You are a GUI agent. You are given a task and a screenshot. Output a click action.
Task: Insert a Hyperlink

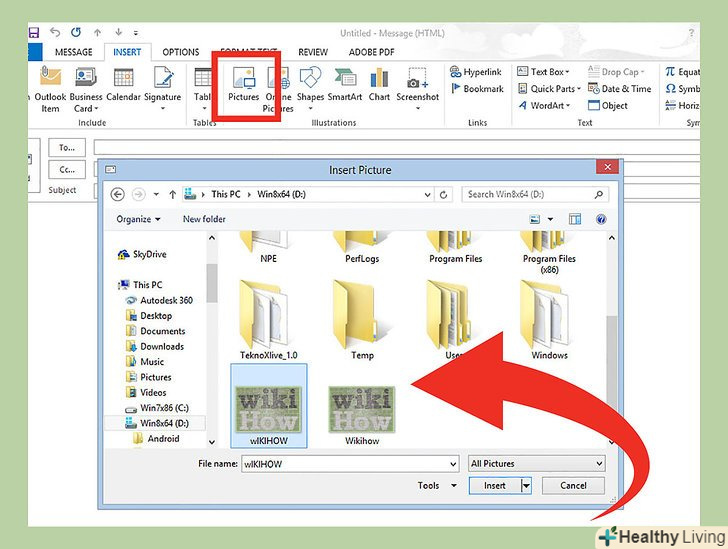476,72
